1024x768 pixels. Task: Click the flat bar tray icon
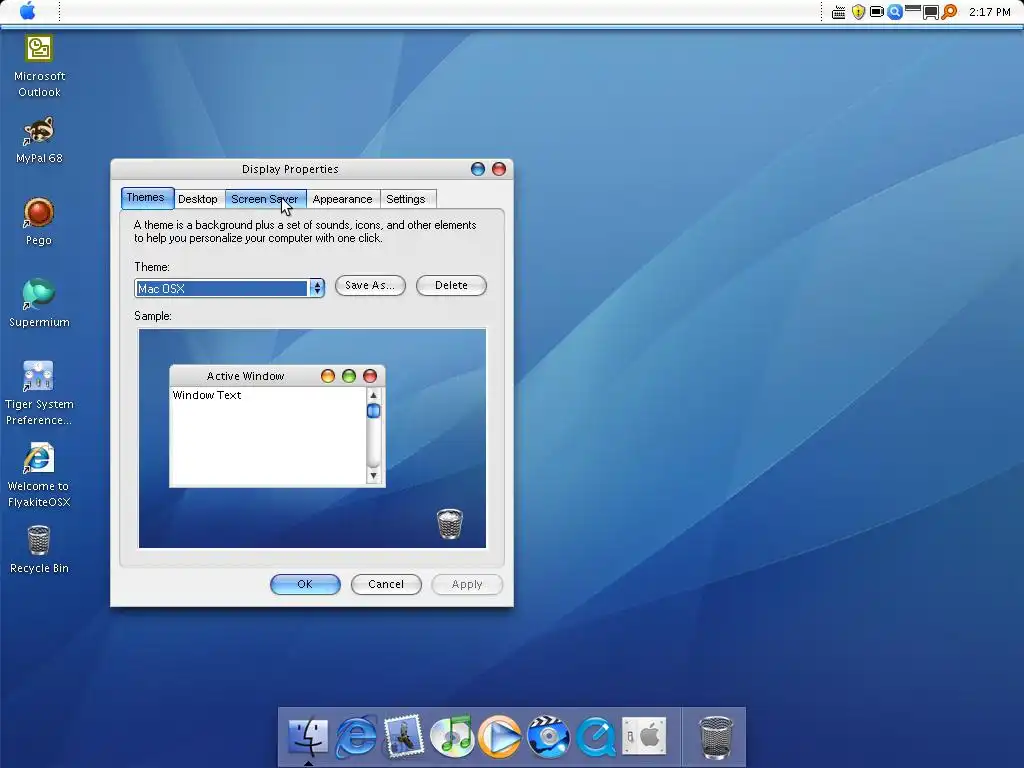tap(913, 8)
